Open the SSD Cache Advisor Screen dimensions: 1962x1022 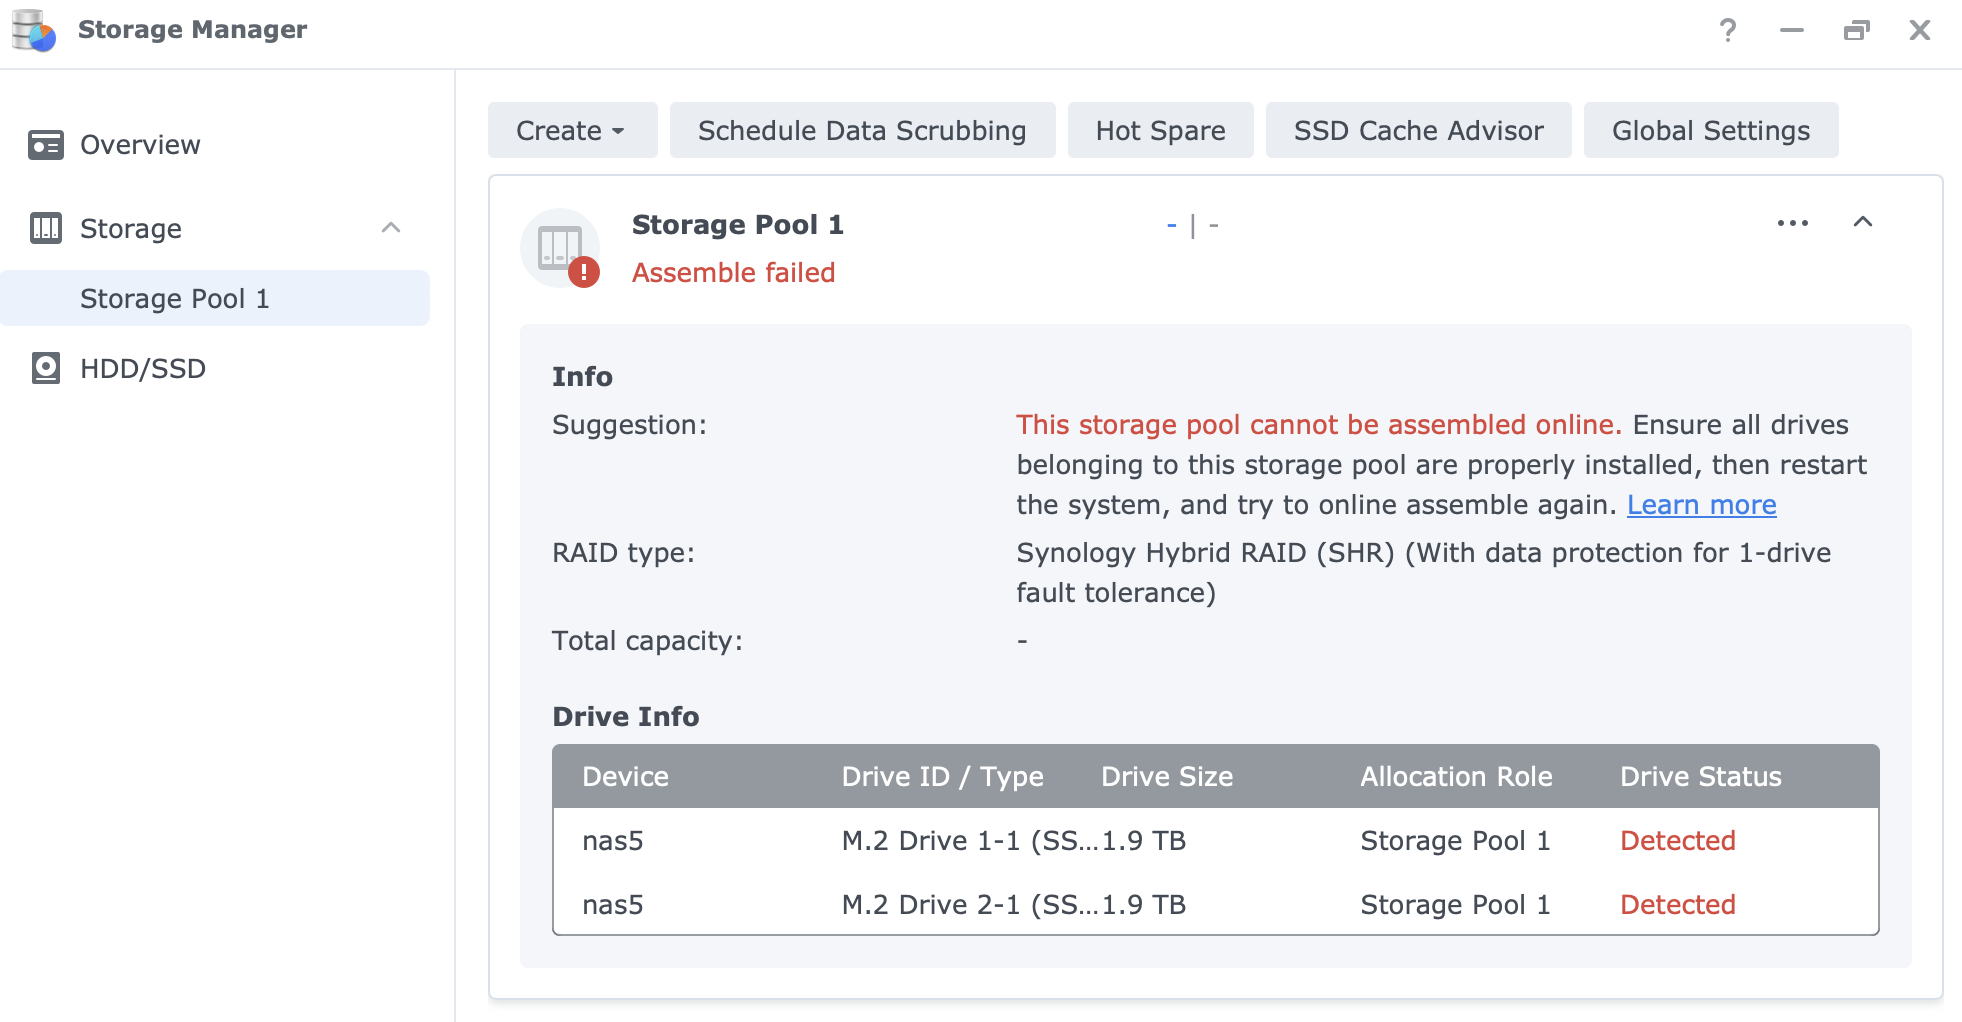pos(1419,130)
